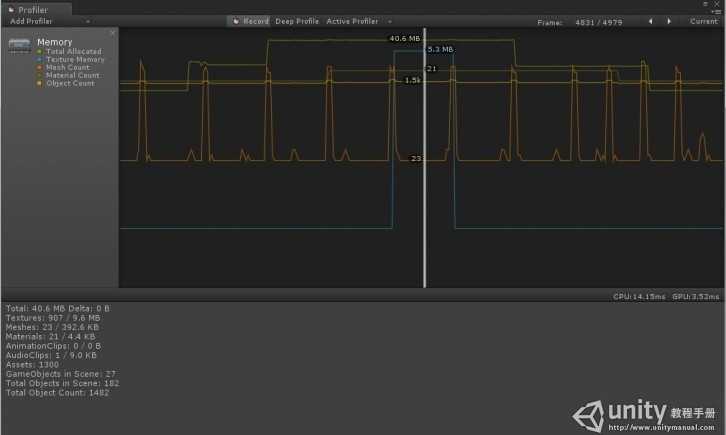The width and height of the screenshot is (726, 435).
Task: Select the Textures statistics line
Action: pyautogui.click(x=53, y=318)
